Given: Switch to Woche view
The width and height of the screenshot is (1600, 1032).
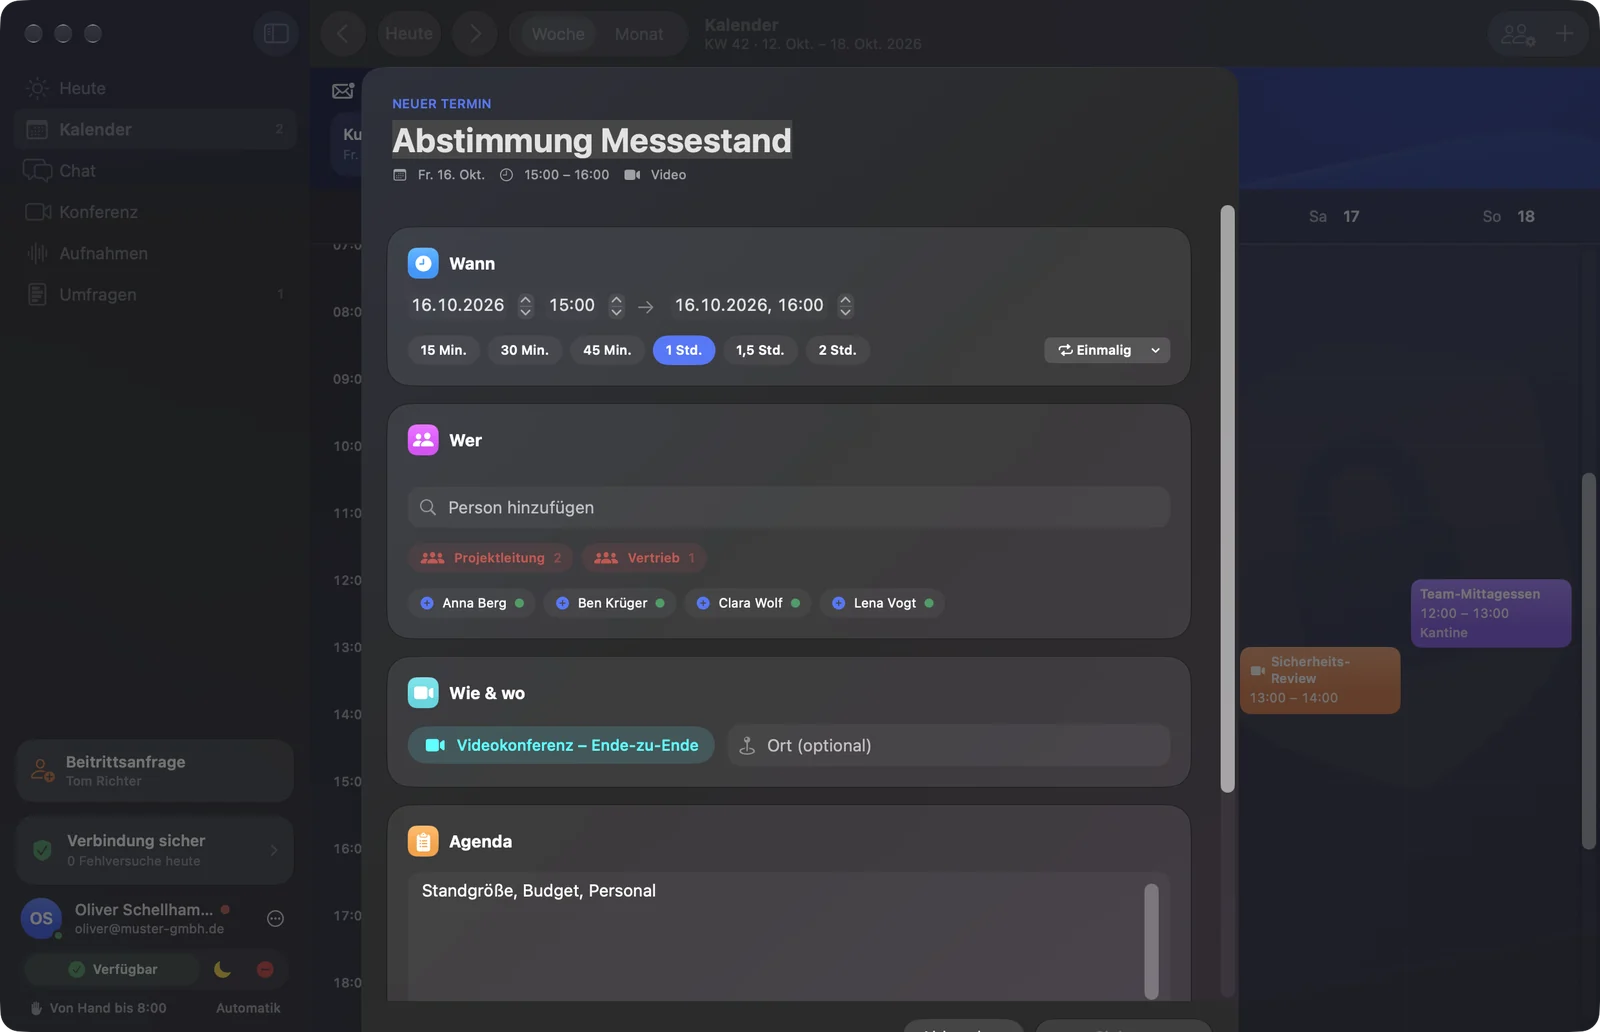Looking at the screenshot, I should point(558,34).
